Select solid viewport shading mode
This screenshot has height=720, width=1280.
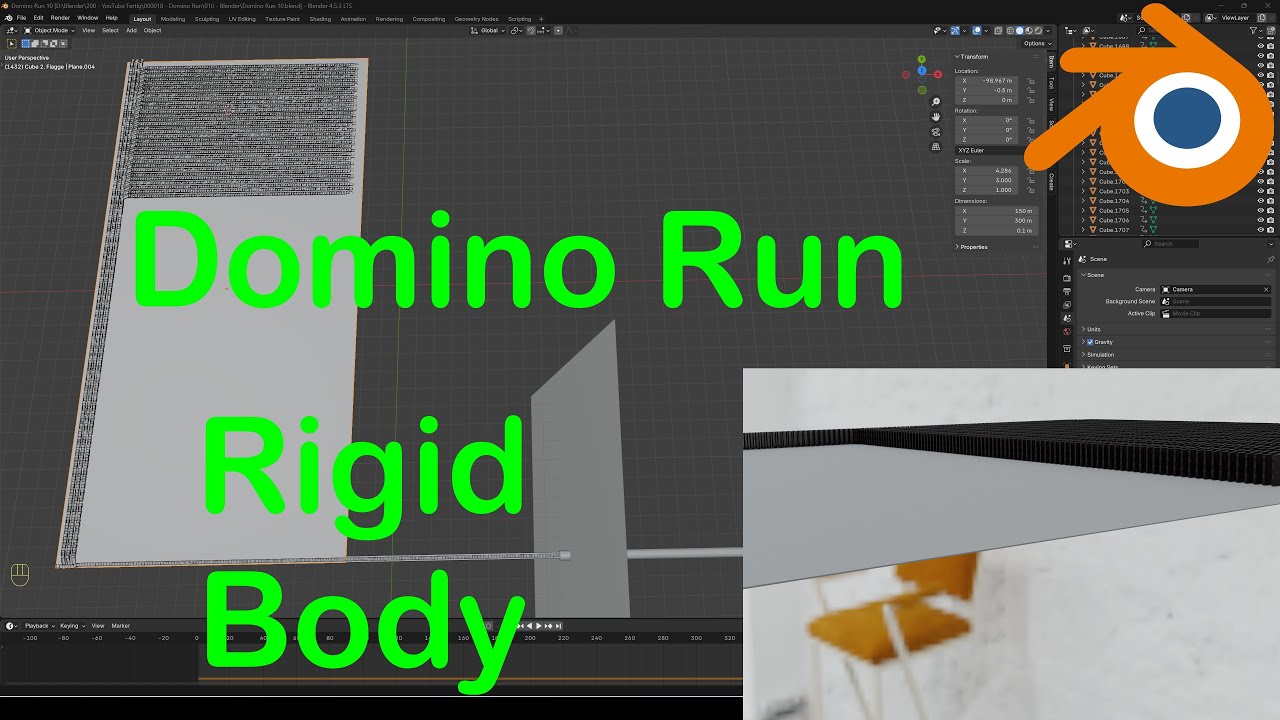click(1020, 31)
